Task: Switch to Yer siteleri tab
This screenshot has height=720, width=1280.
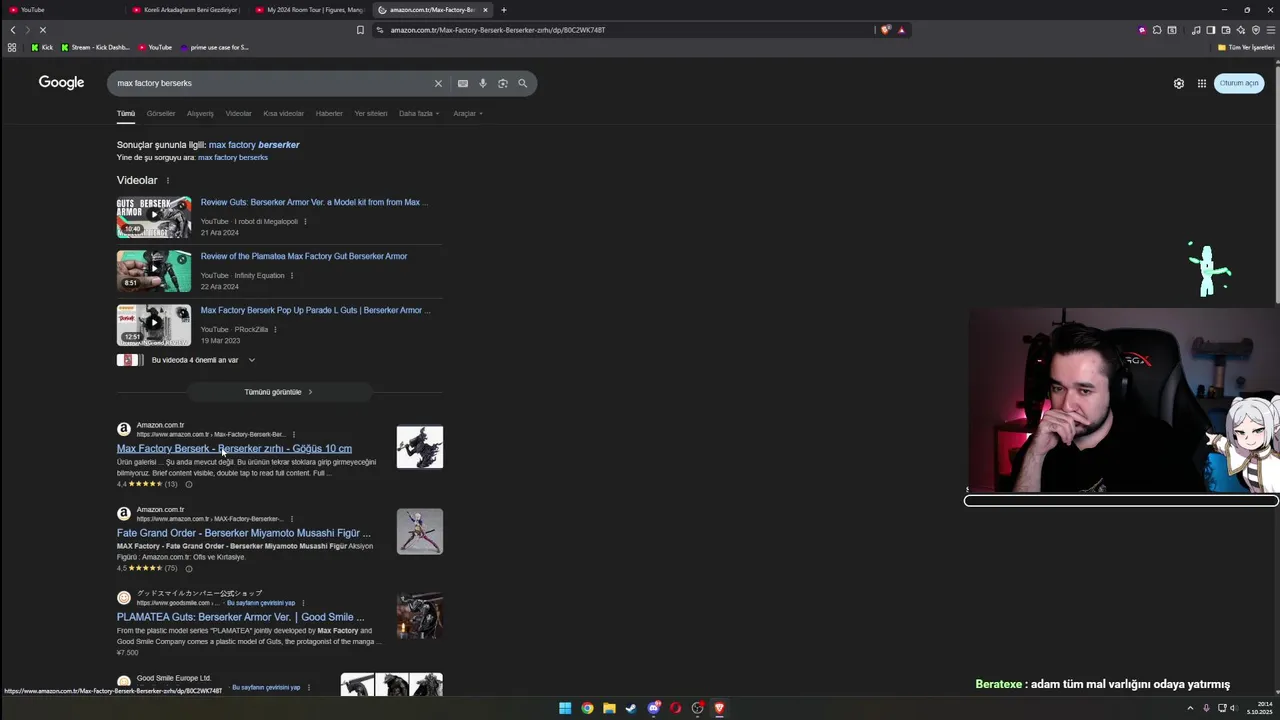Action: pos(371,113)
